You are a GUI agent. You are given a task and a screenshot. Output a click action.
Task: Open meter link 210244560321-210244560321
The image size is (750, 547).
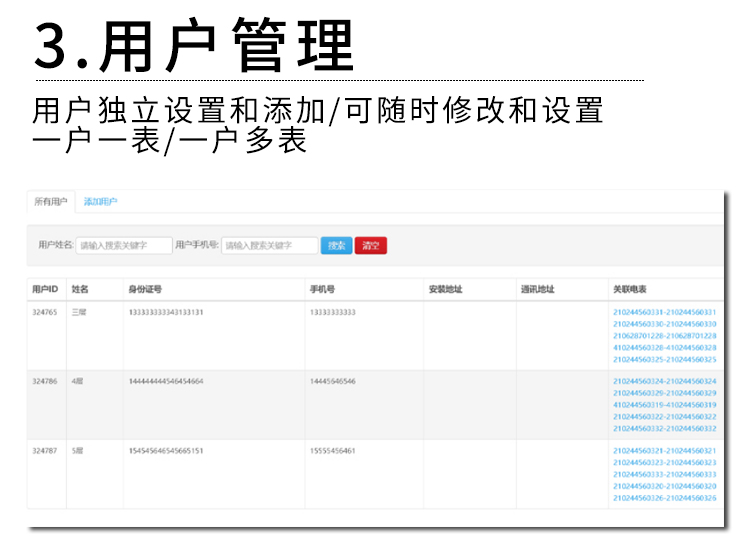point(664,451)
